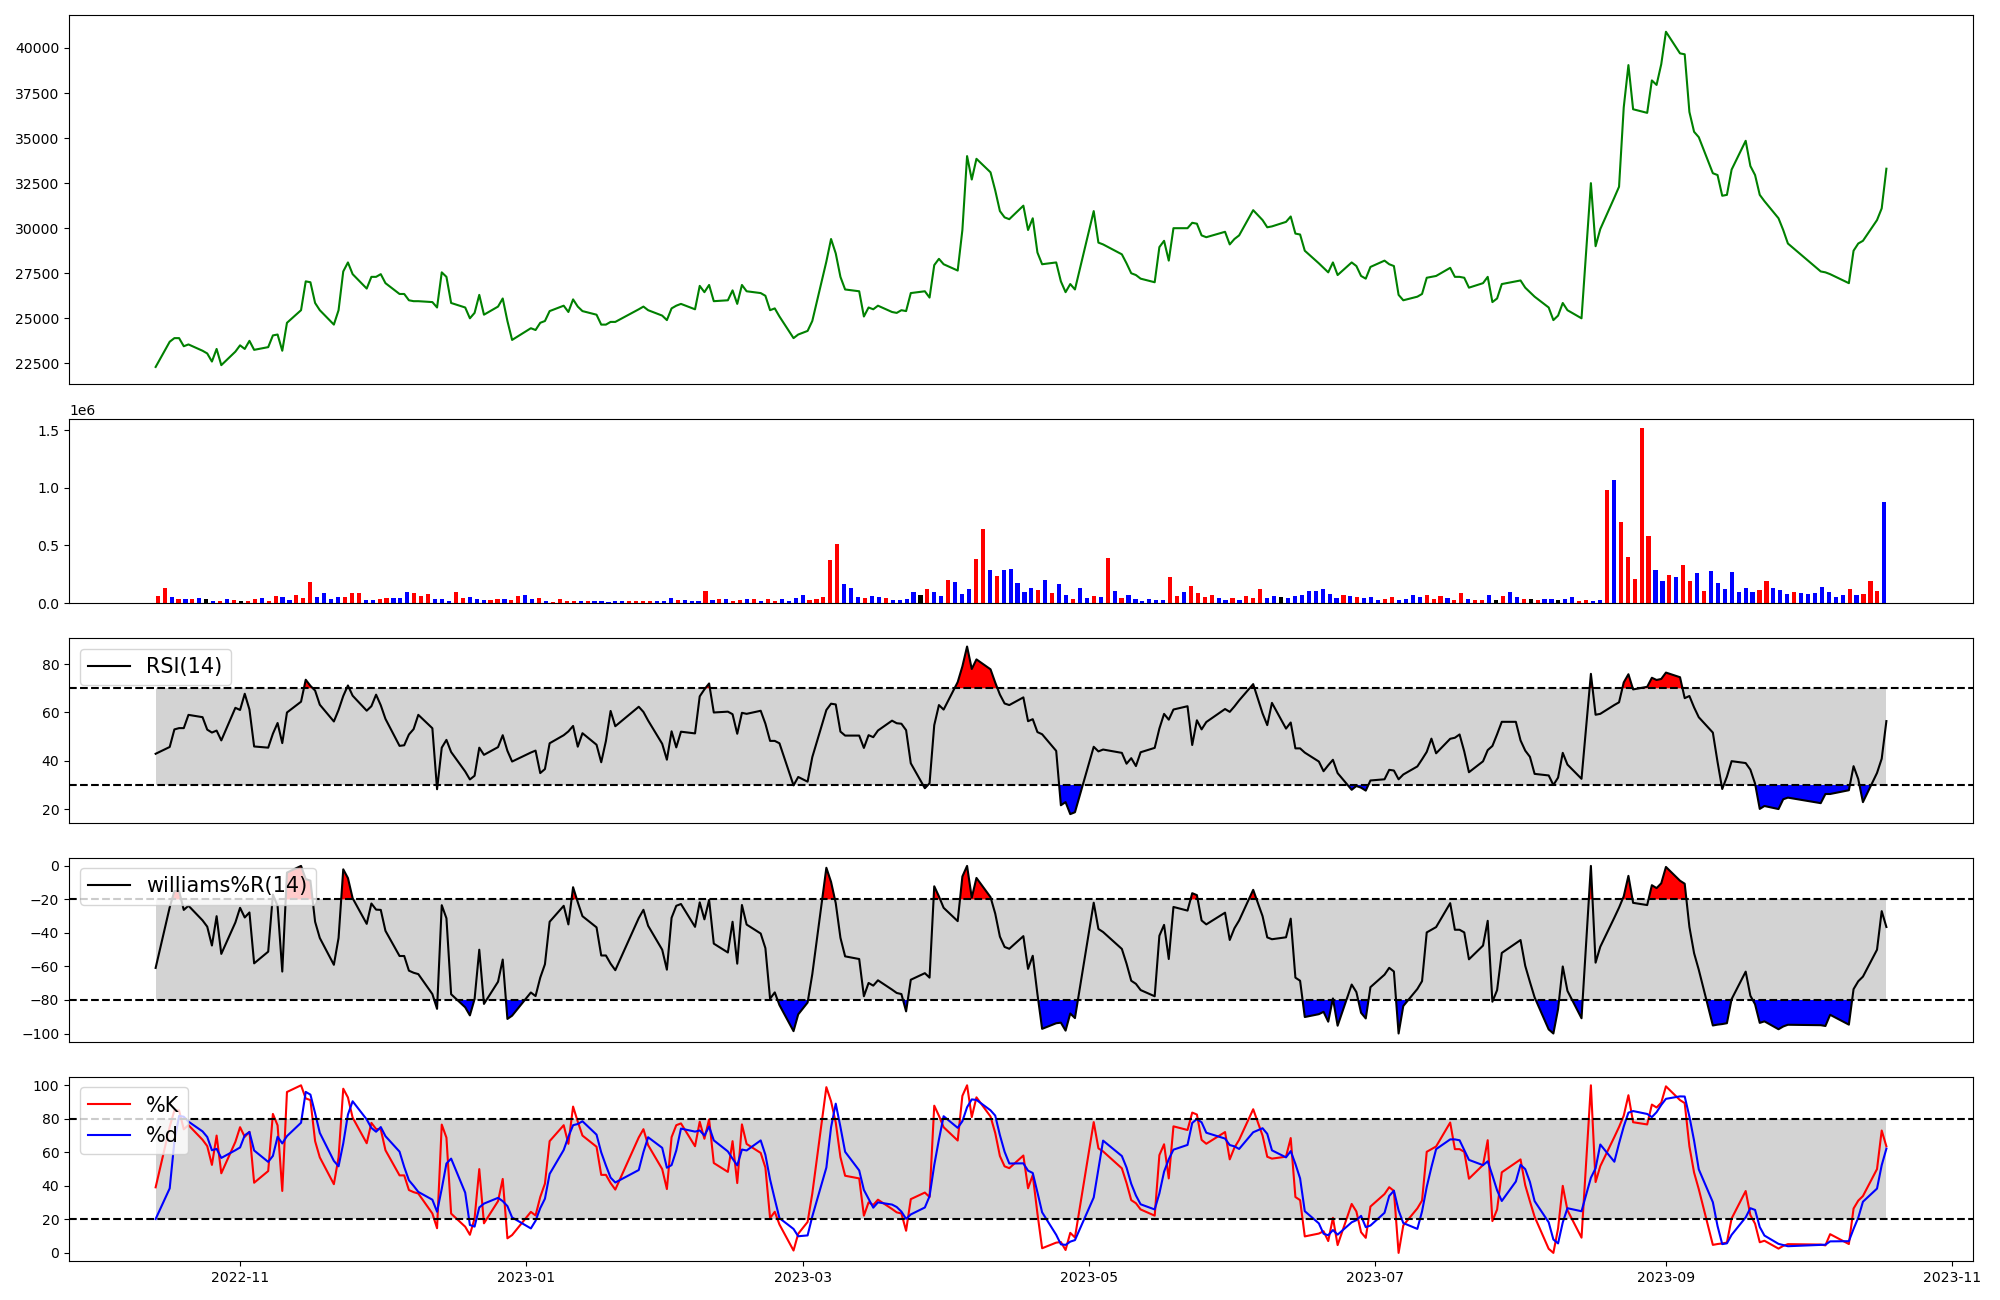Click the 40000 price axis tick label
The width and height of the screenshot is (2000, 1300).
point(38,48)
